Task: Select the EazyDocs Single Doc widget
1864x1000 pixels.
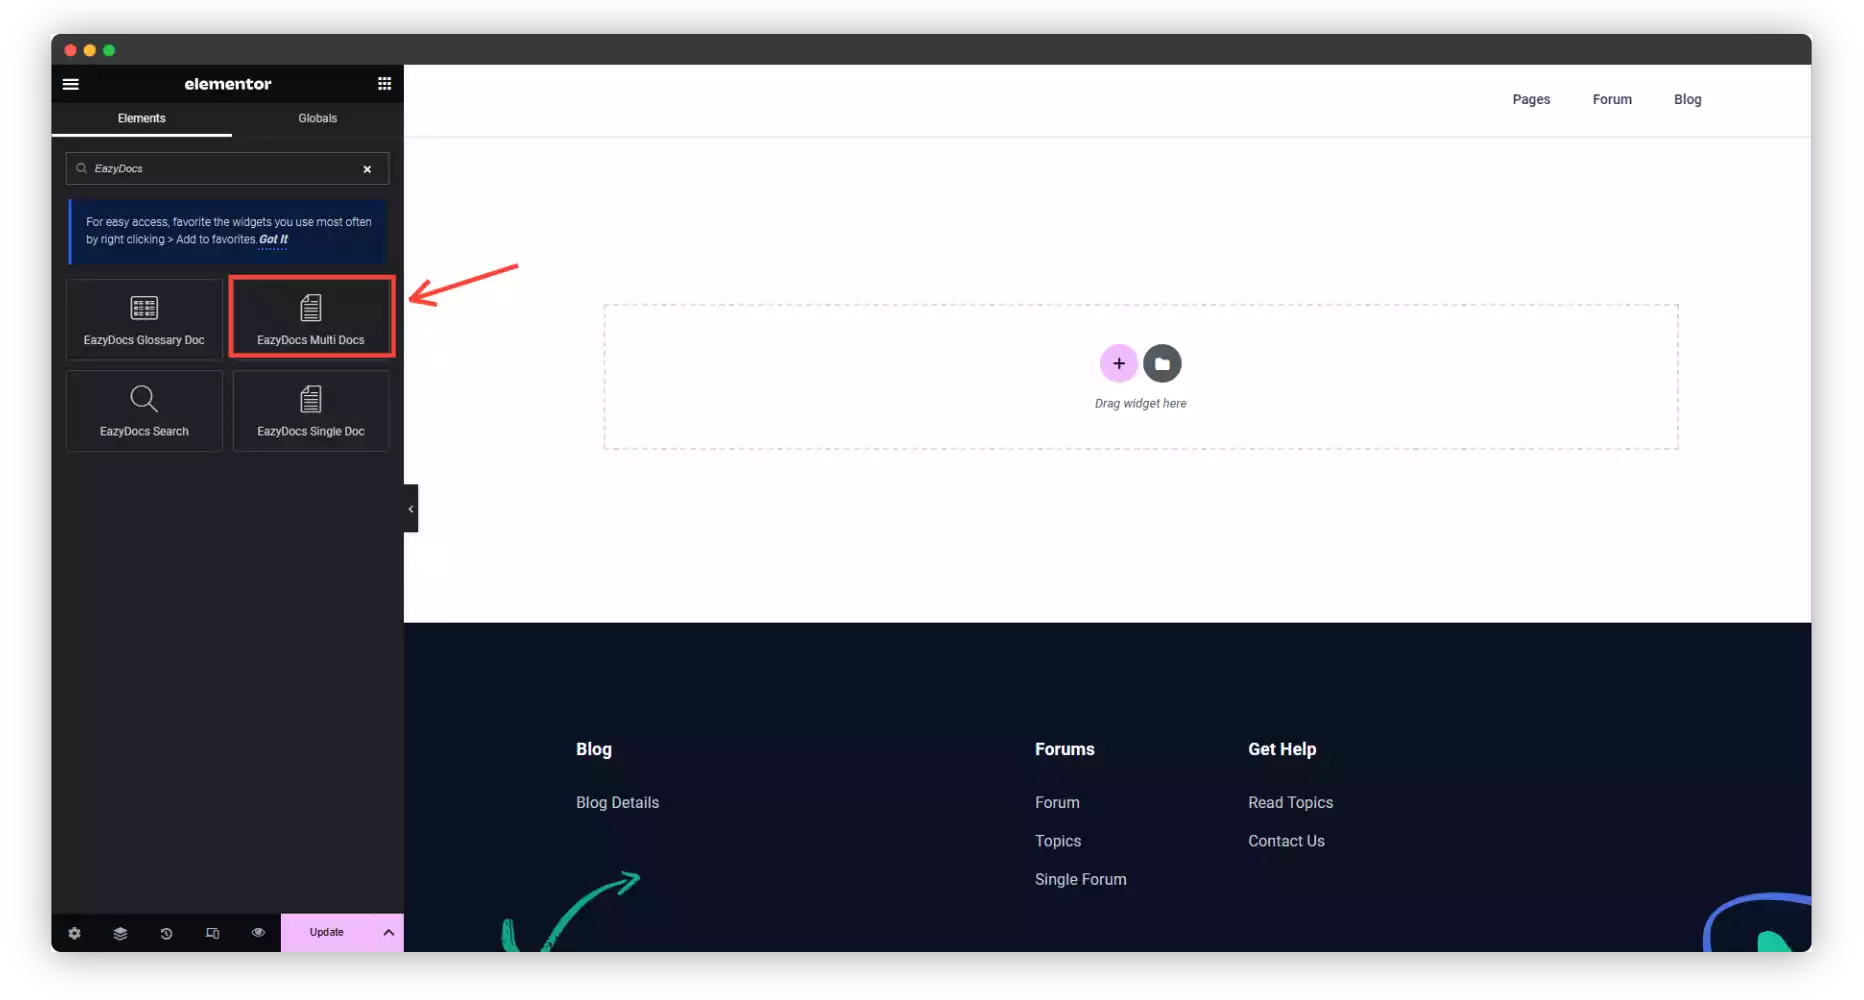Action: 311,410
